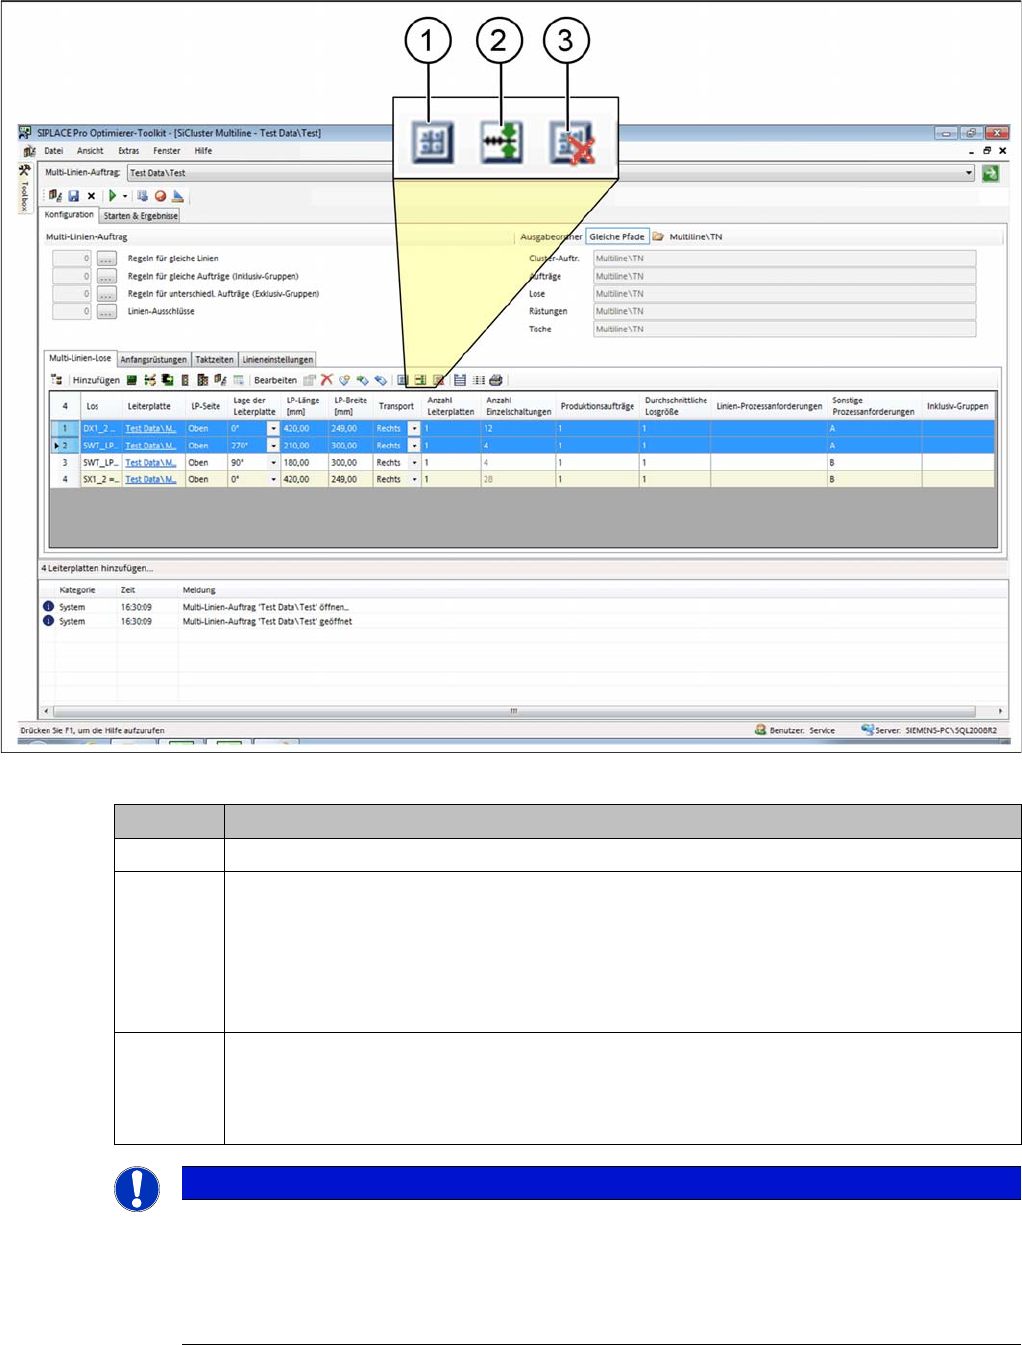Click the blue tag icon before the separator
This screenshot has height=1345, width=1022.
pyautogui.click(x=380, y=380)
